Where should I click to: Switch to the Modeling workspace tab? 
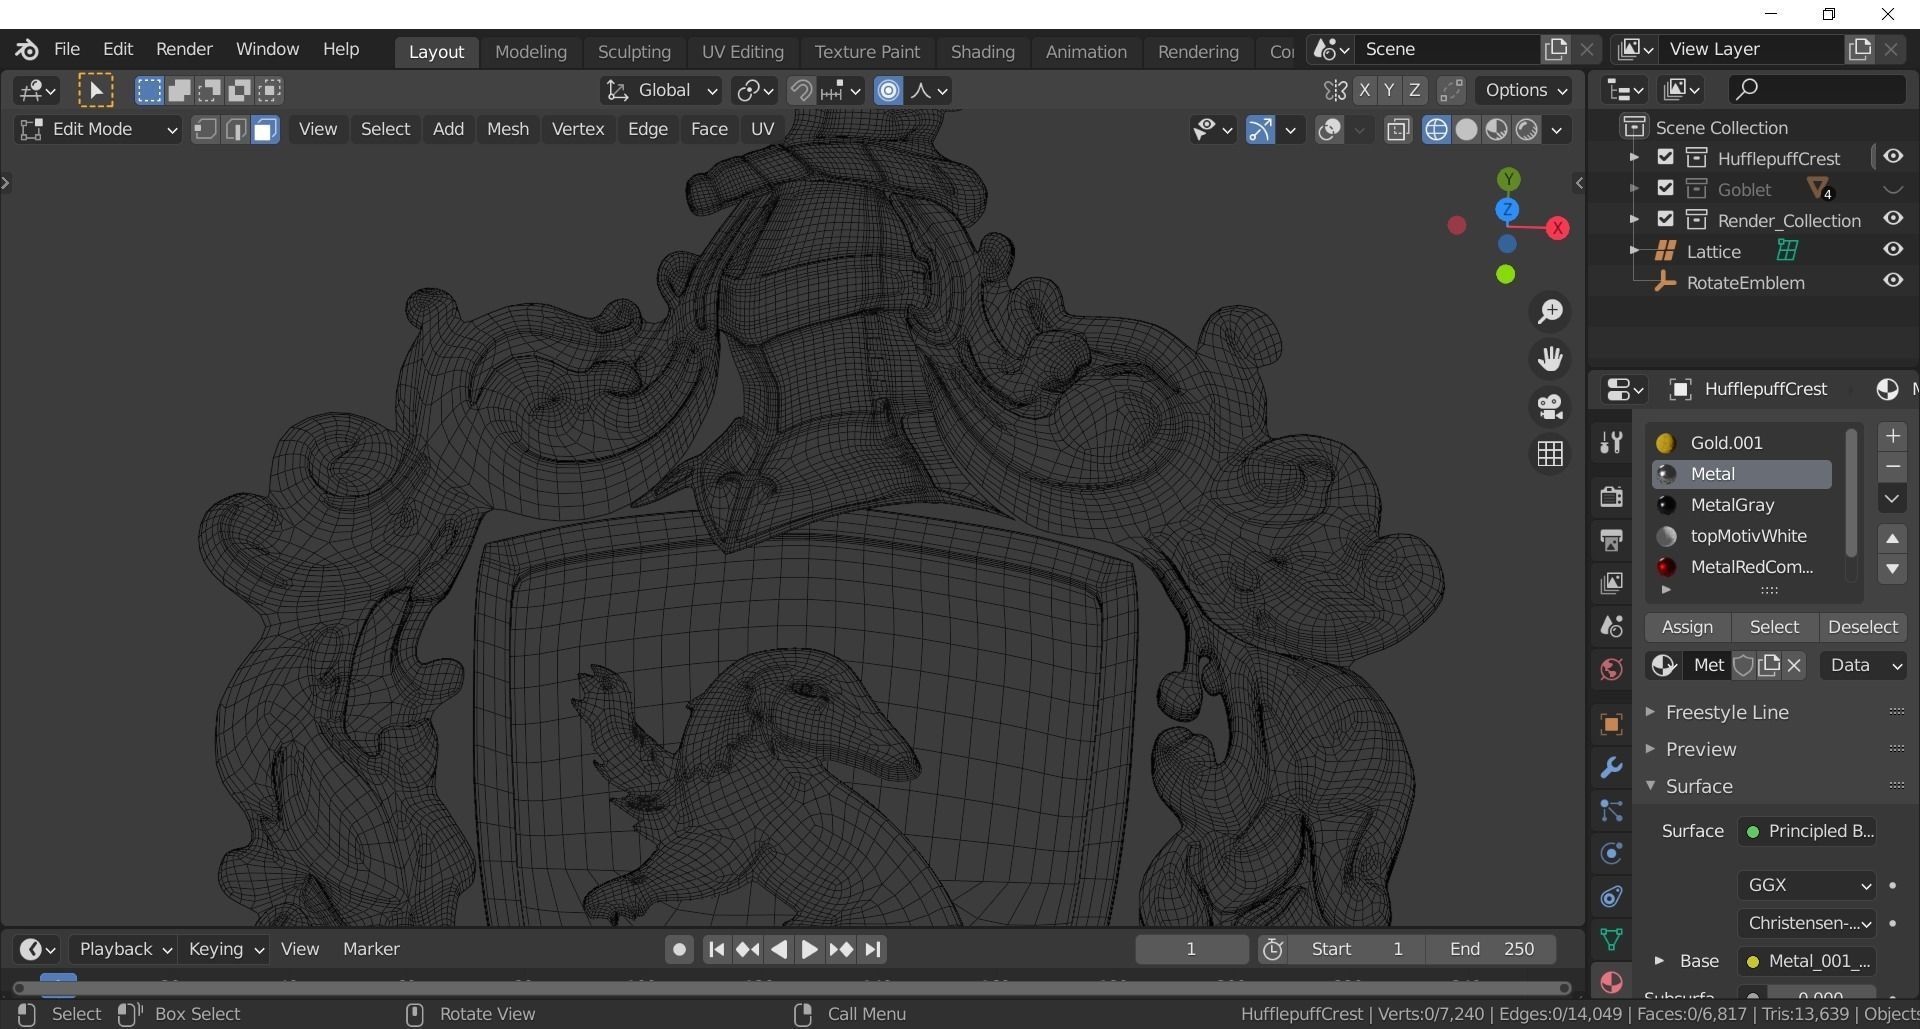pos(531,52)
